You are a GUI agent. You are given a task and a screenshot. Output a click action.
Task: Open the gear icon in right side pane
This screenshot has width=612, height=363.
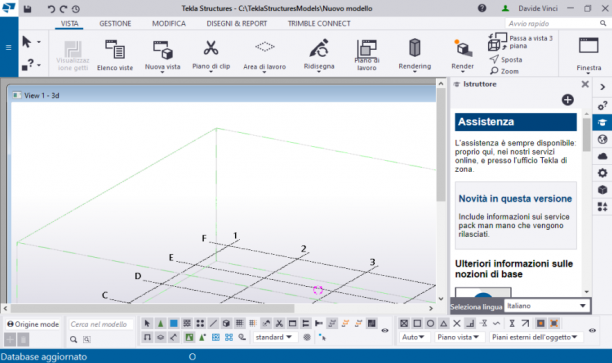pyautogui.click(x=603, y=173)
